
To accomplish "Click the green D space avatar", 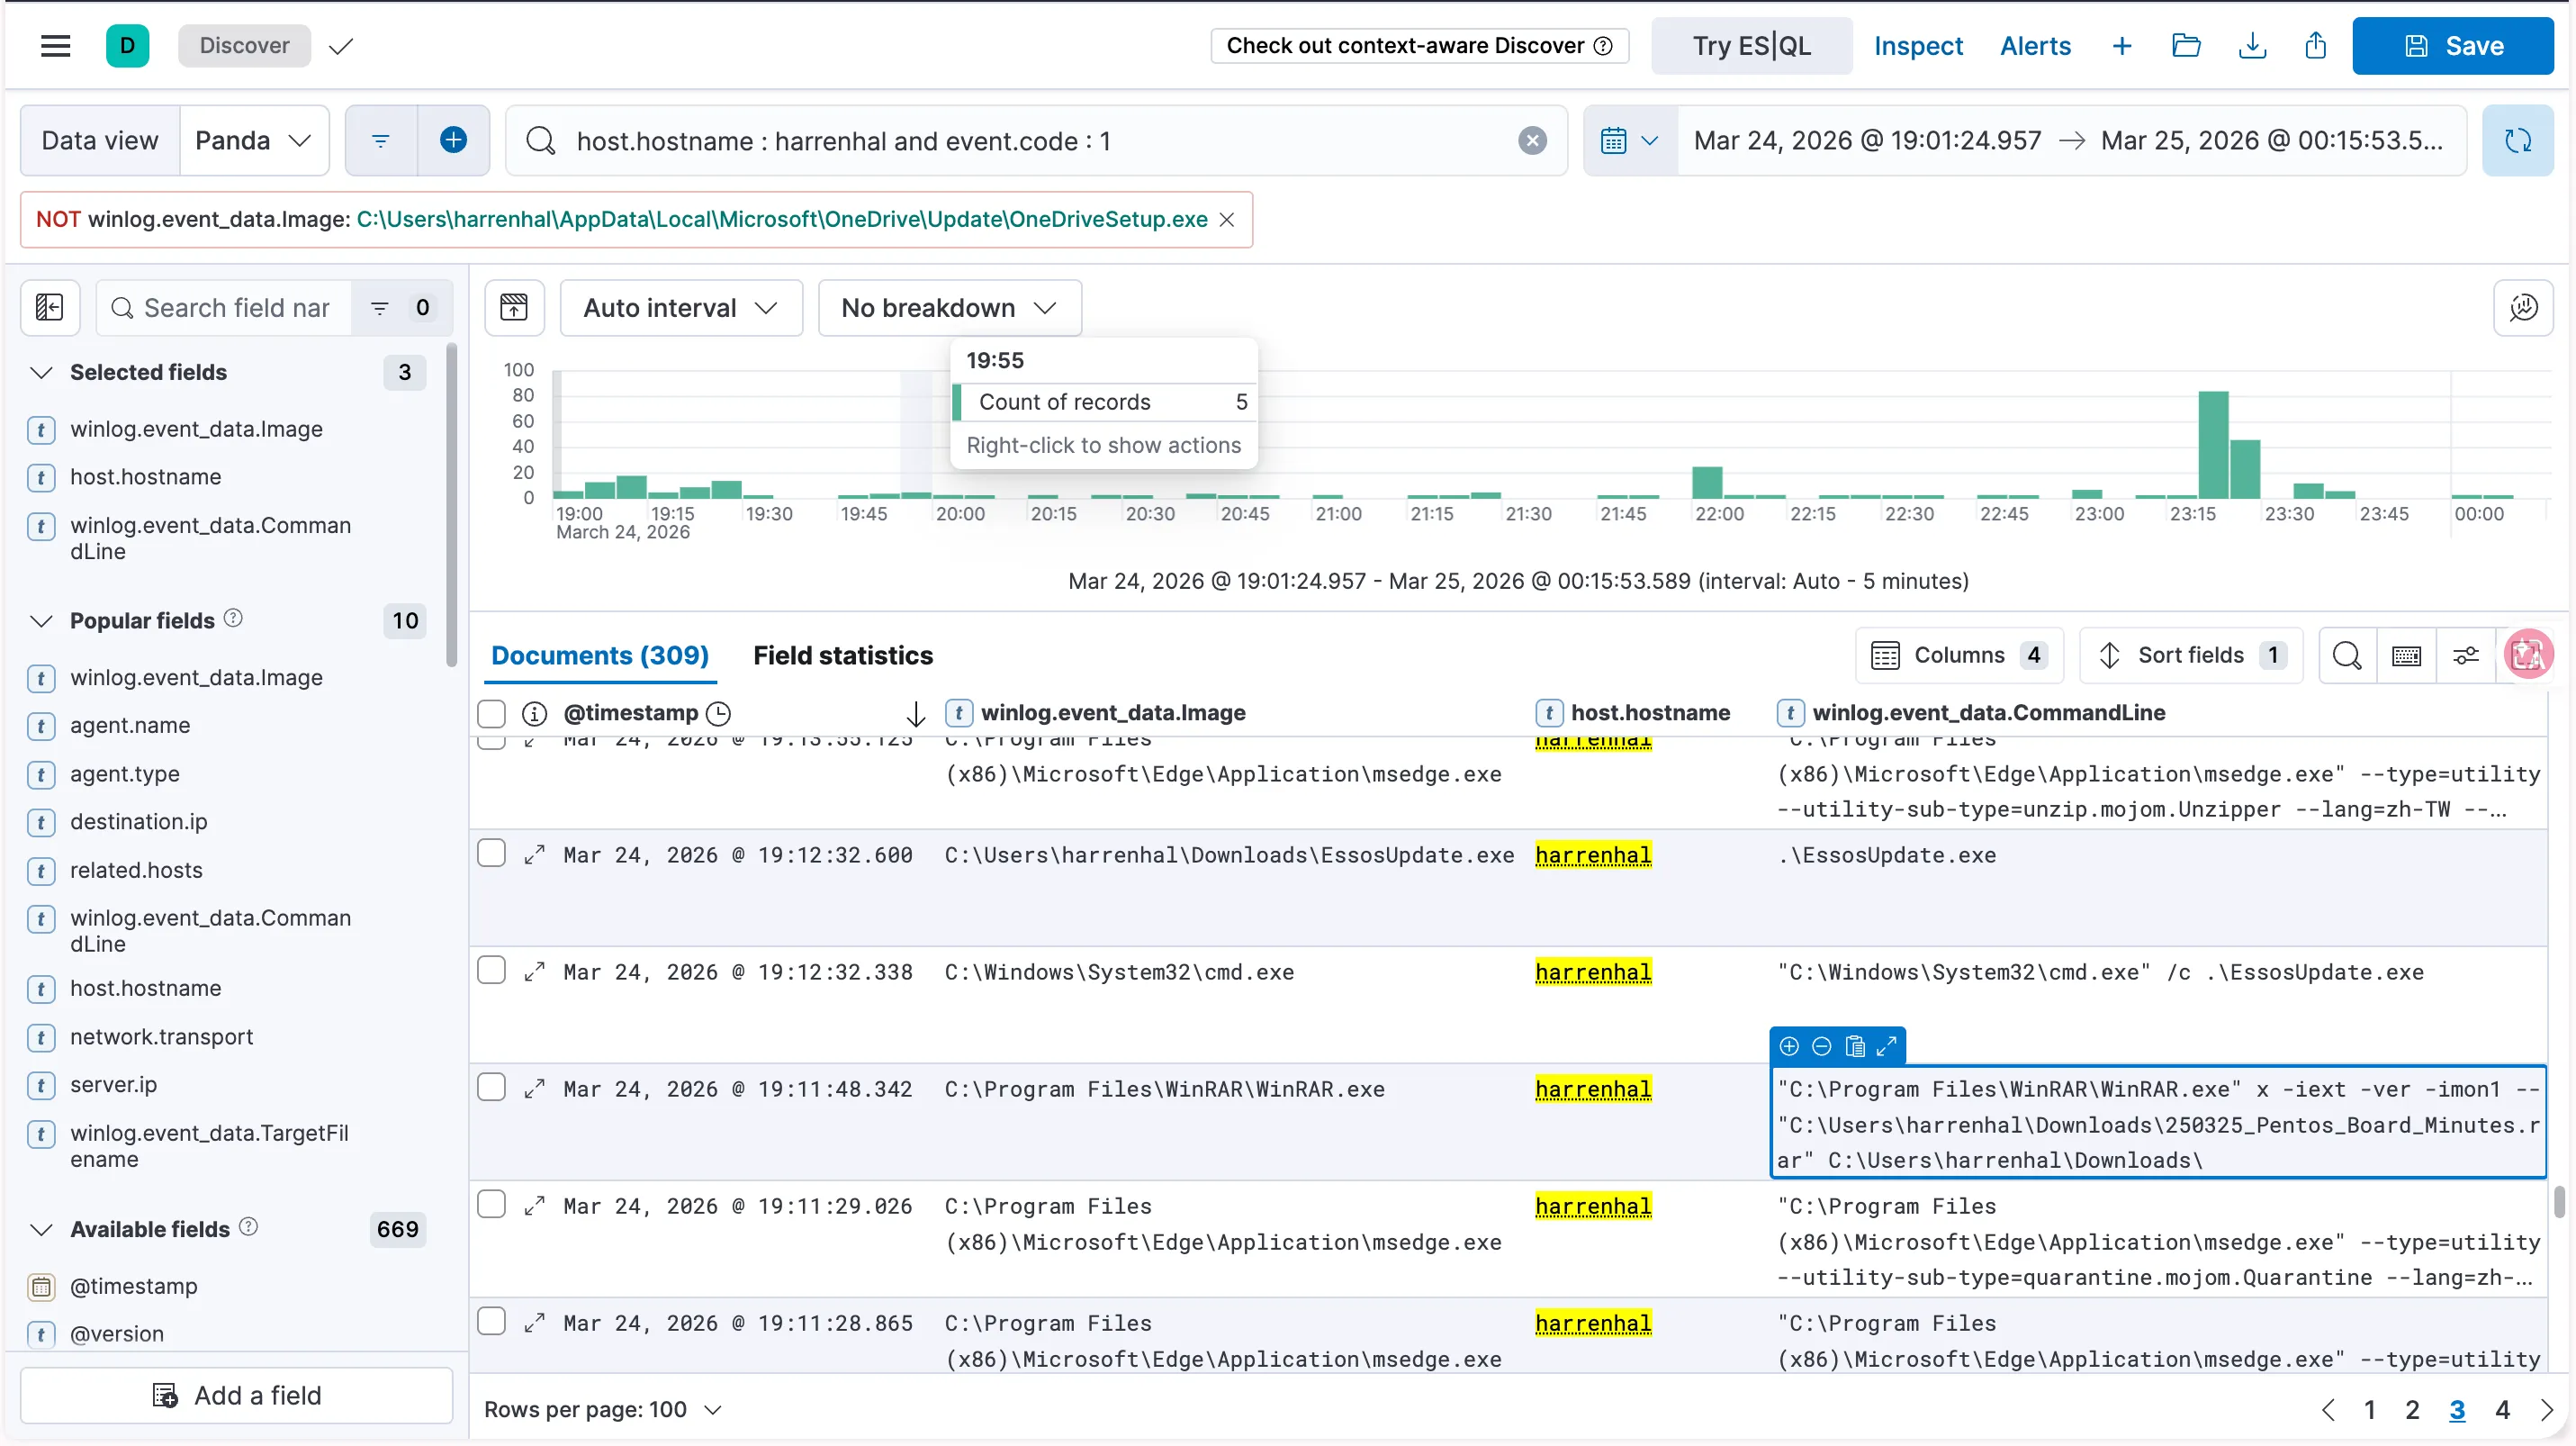I will [x=127, y=46].
